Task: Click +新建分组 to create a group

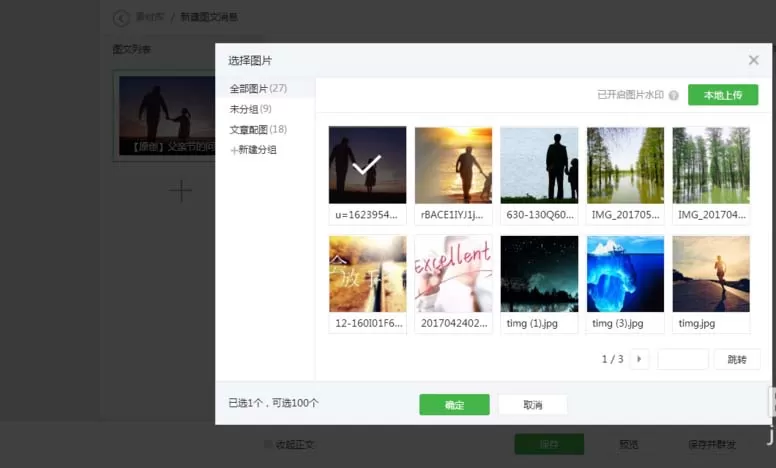Action: click(x=253, y=150)
